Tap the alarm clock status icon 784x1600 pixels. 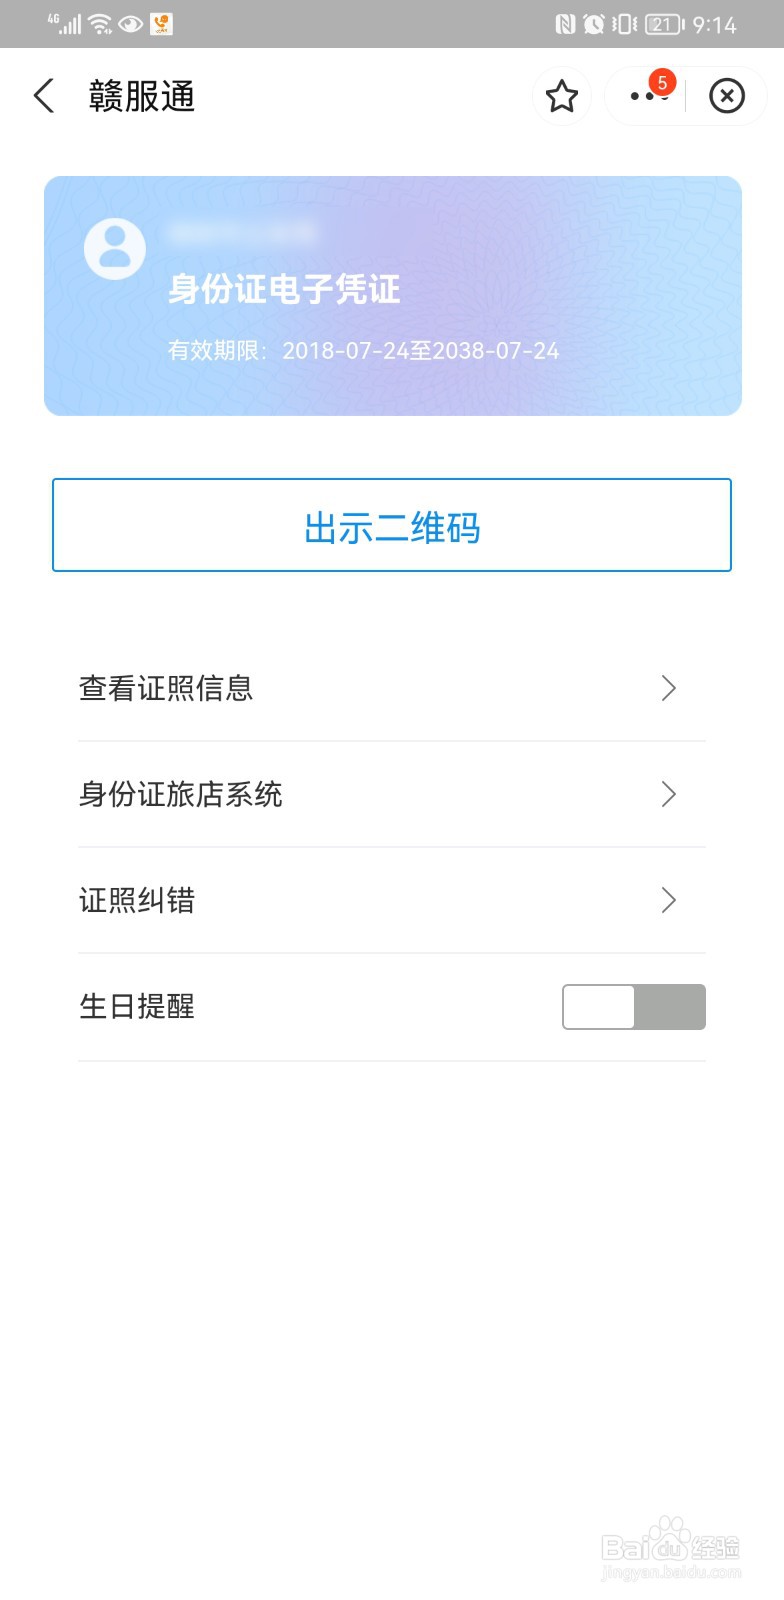coord(594,24)
